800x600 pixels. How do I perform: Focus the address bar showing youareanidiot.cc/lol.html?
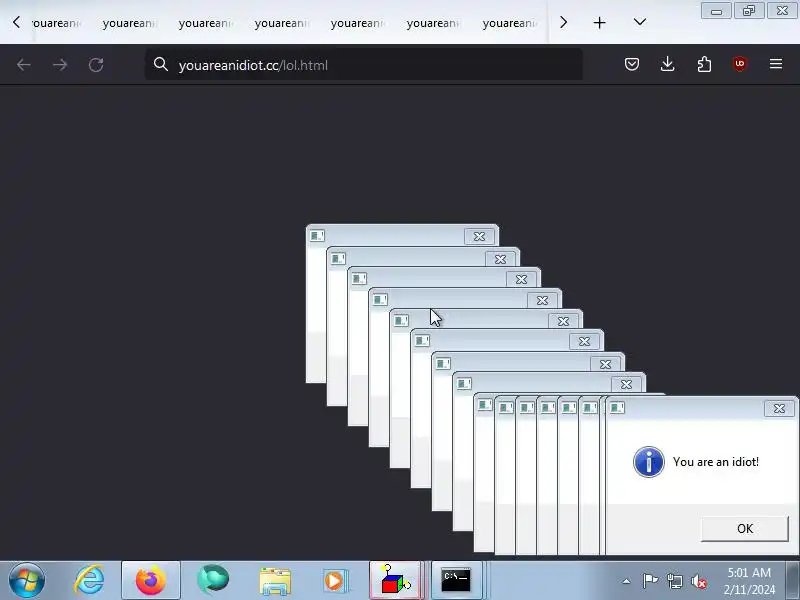pyautogui.click(x=364, y=65)
